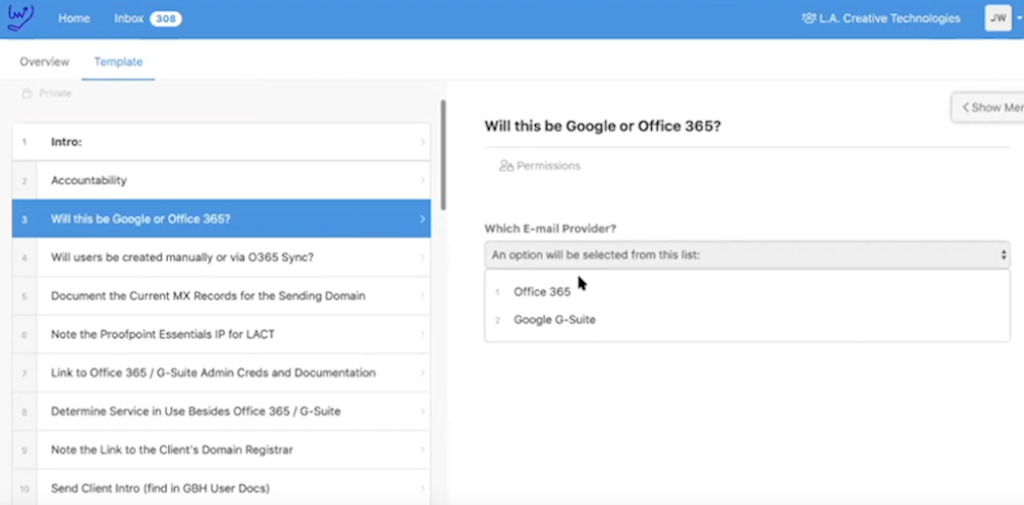Click the Show Menu button
Viewport: 1024px width, 505px height.
pyautogui.click(x=988, y=108)
